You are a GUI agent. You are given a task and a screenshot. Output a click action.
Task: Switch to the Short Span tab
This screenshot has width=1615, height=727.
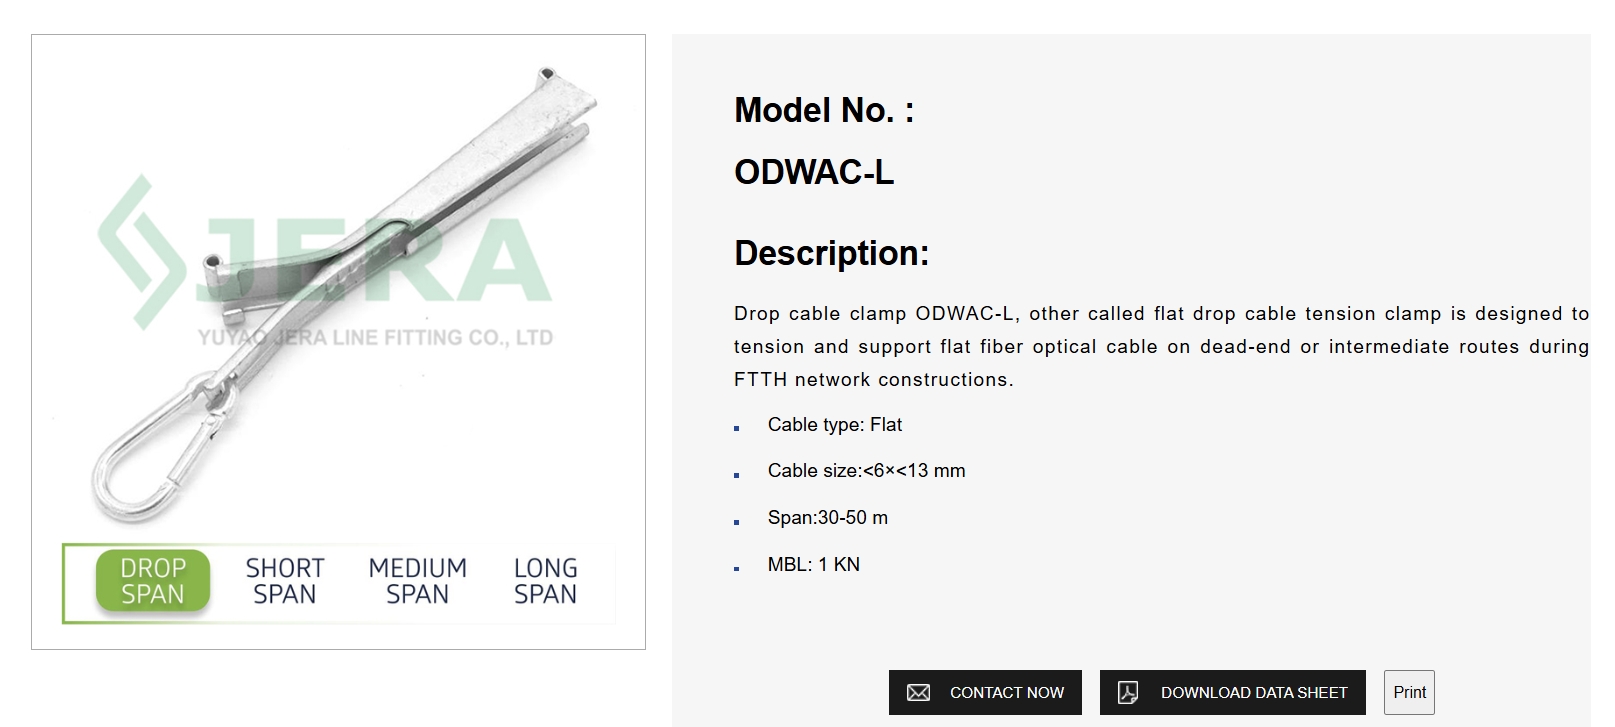pos(284,580)
